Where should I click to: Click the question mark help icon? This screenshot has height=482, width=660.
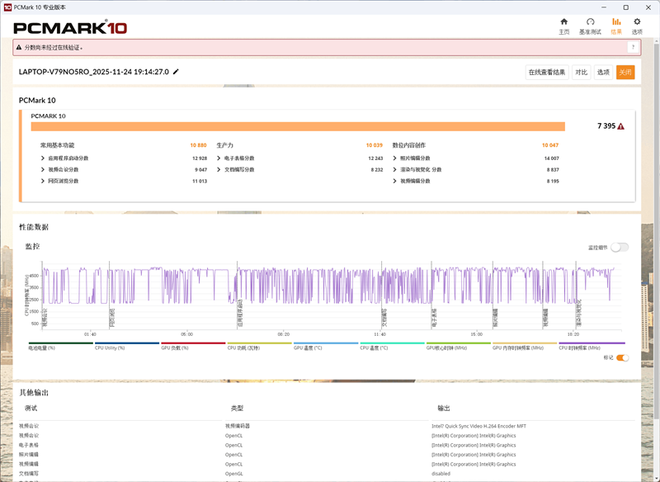[x=633, y=47]
